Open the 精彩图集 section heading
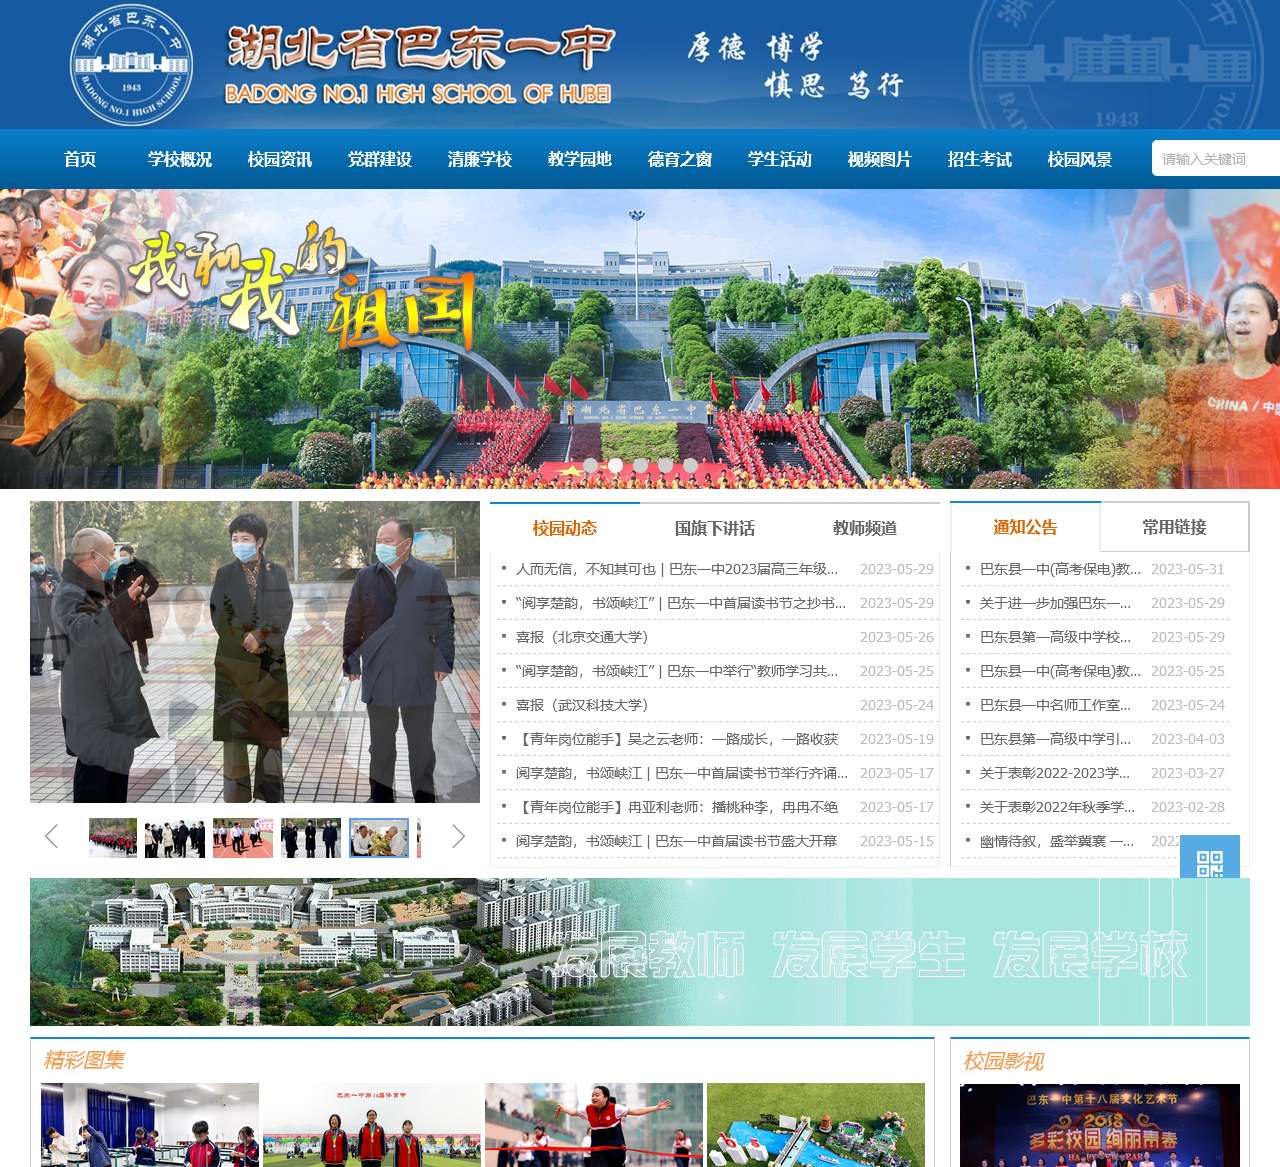1280x1167 pixels. tap(84, 1060)
